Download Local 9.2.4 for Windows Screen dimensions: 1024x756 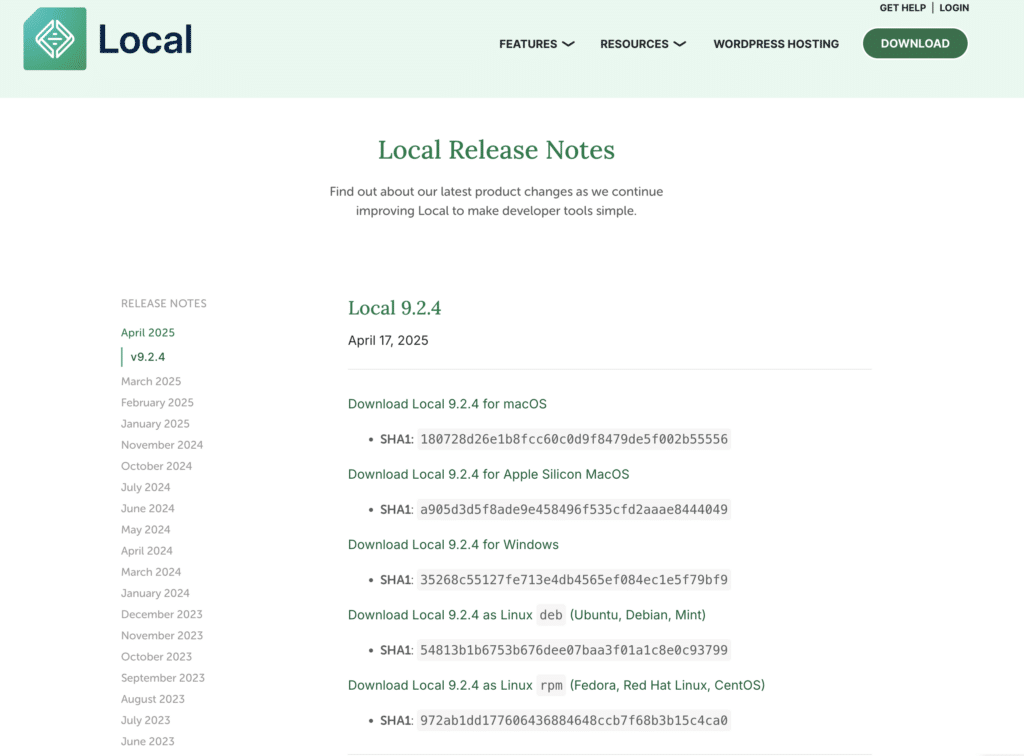[453, 545]
